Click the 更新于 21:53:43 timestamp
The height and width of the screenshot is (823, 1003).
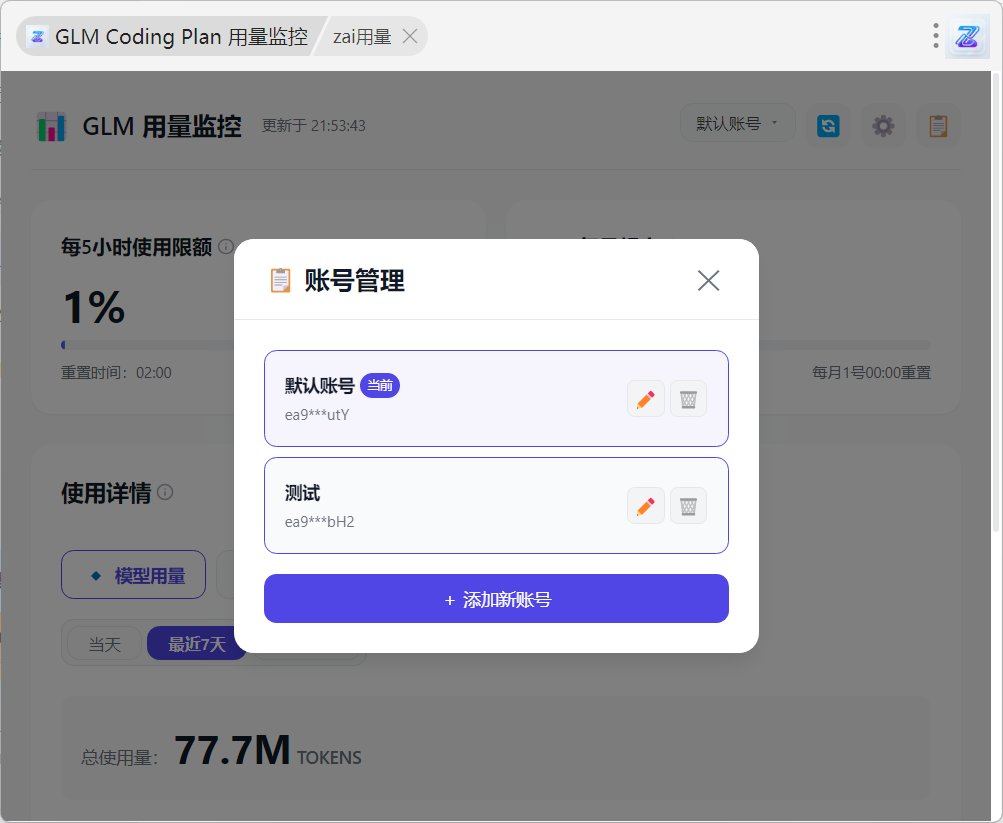(313, 125)
